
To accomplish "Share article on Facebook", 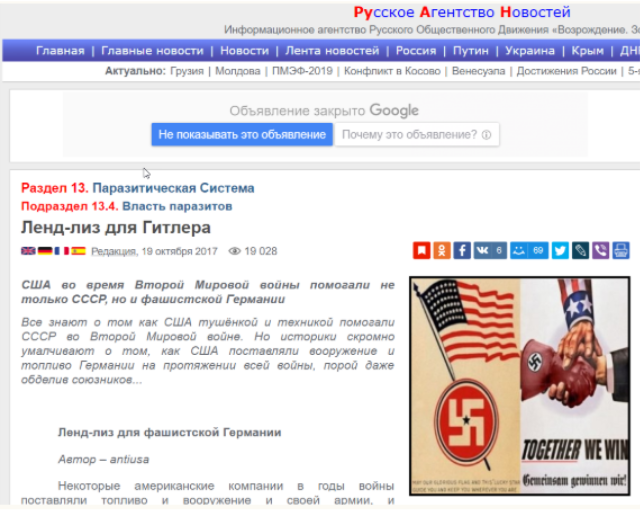I will 462,251.
